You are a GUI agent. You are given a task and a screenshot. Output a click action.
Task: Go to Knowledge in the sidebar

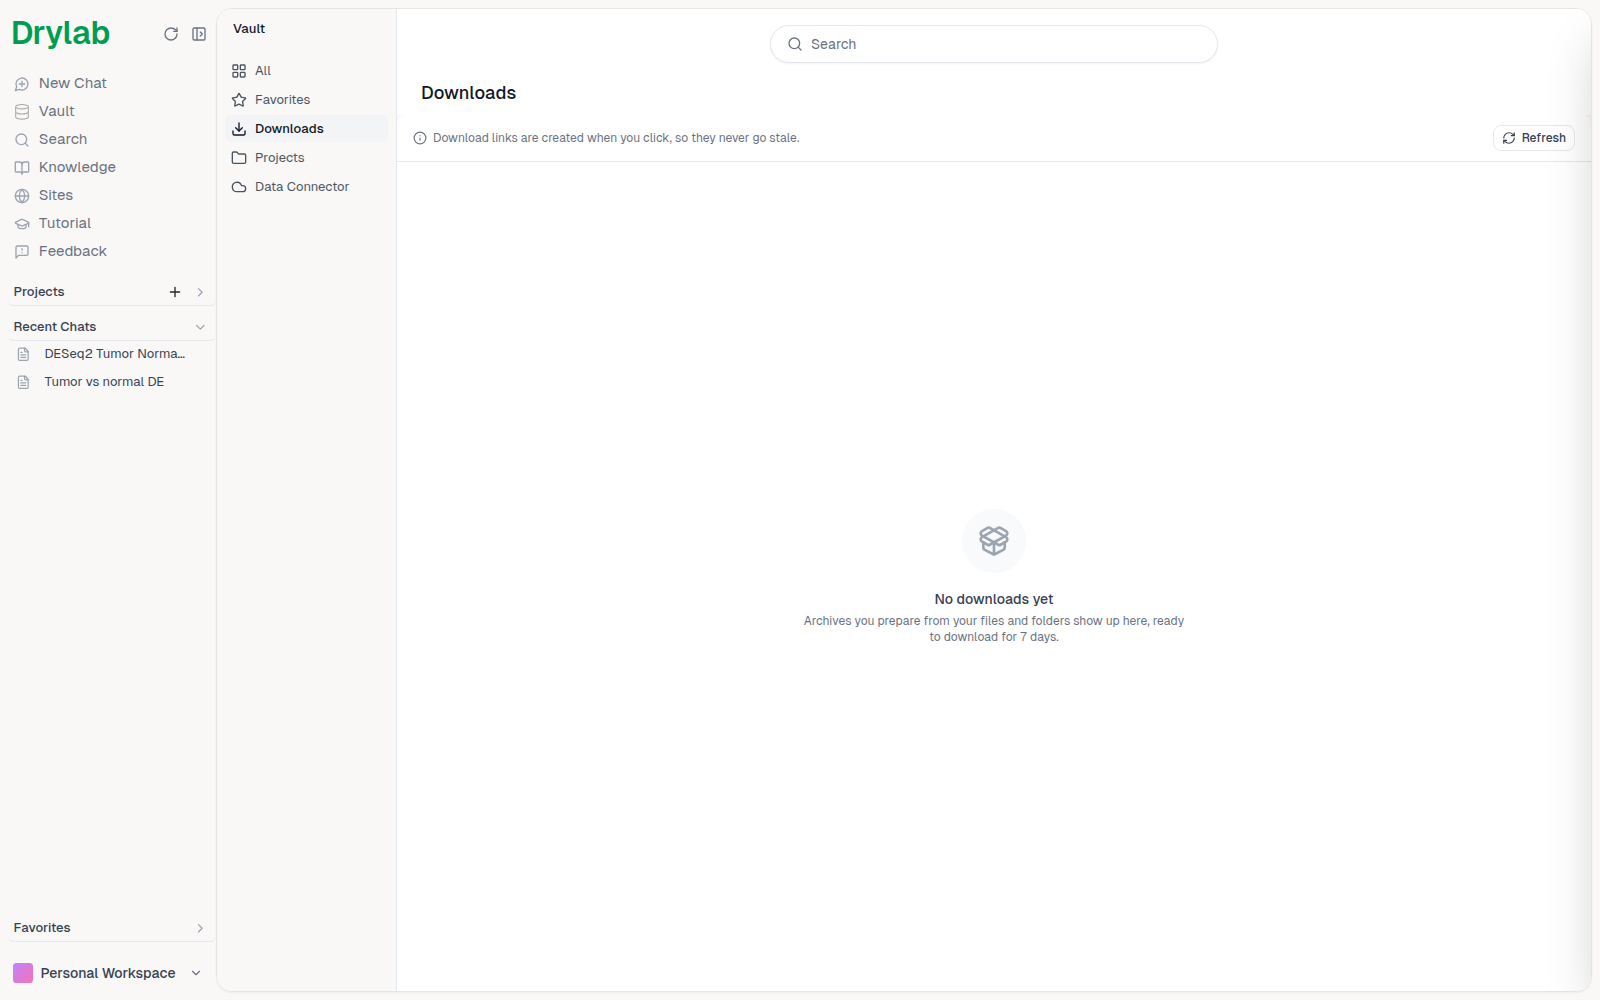(x=77, y=167)
